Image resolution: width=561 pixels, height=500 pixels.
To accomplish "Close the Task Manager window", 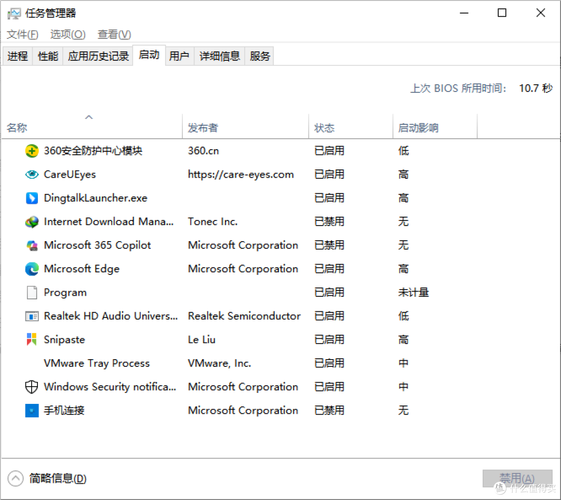I will (540, 13).
